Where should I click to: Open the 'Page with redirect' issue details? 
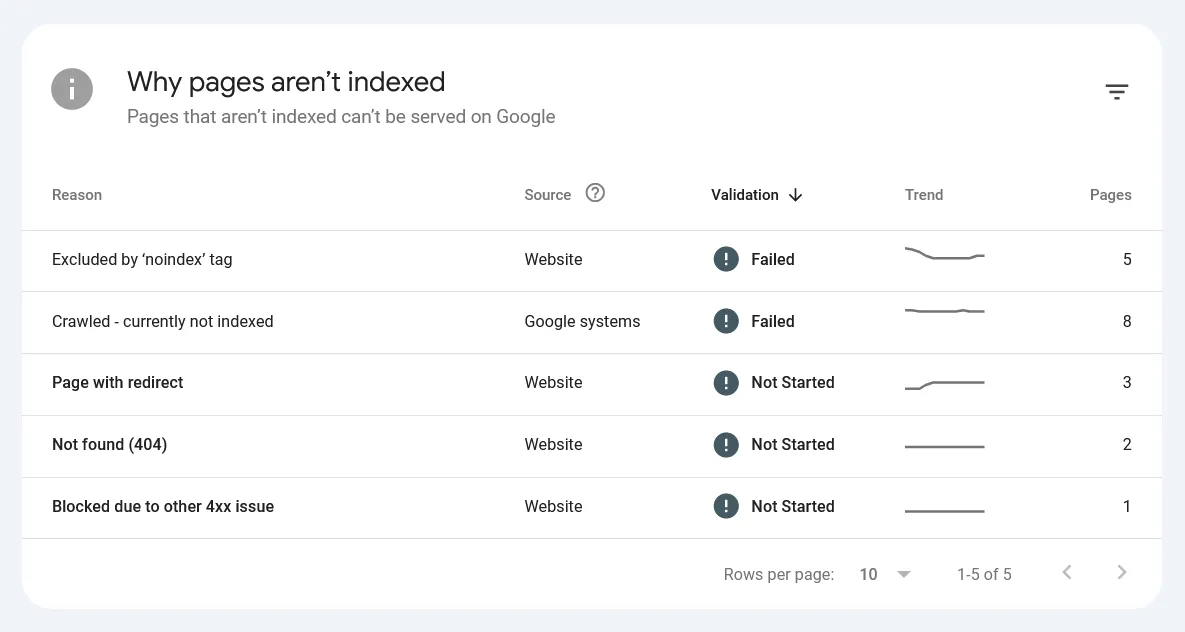[x=117, y=383]
